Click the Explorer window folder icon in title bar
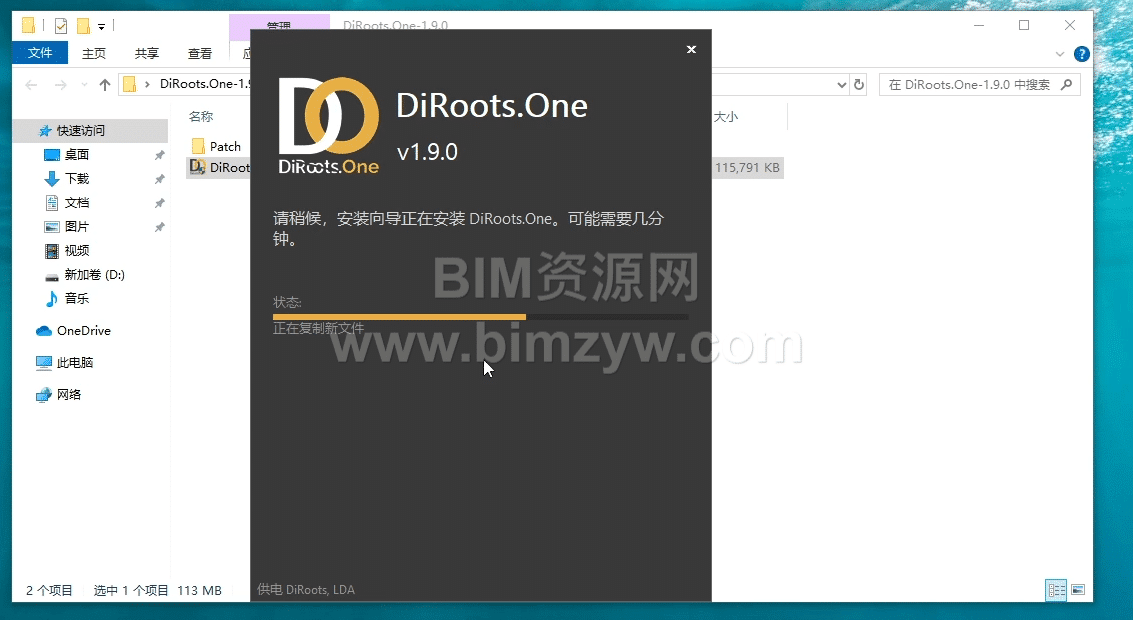This screenshot has width=1133, height=620. [28, 26]
